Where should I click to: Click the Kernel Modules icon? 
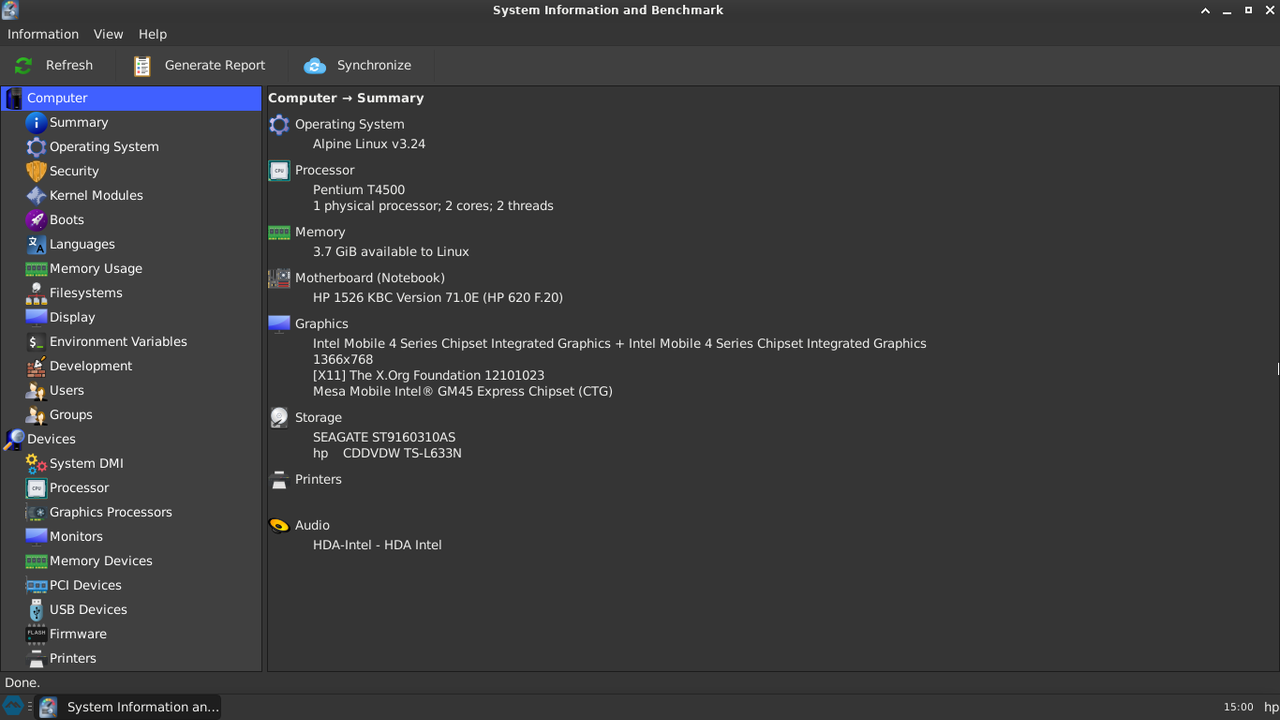point(36,195)
